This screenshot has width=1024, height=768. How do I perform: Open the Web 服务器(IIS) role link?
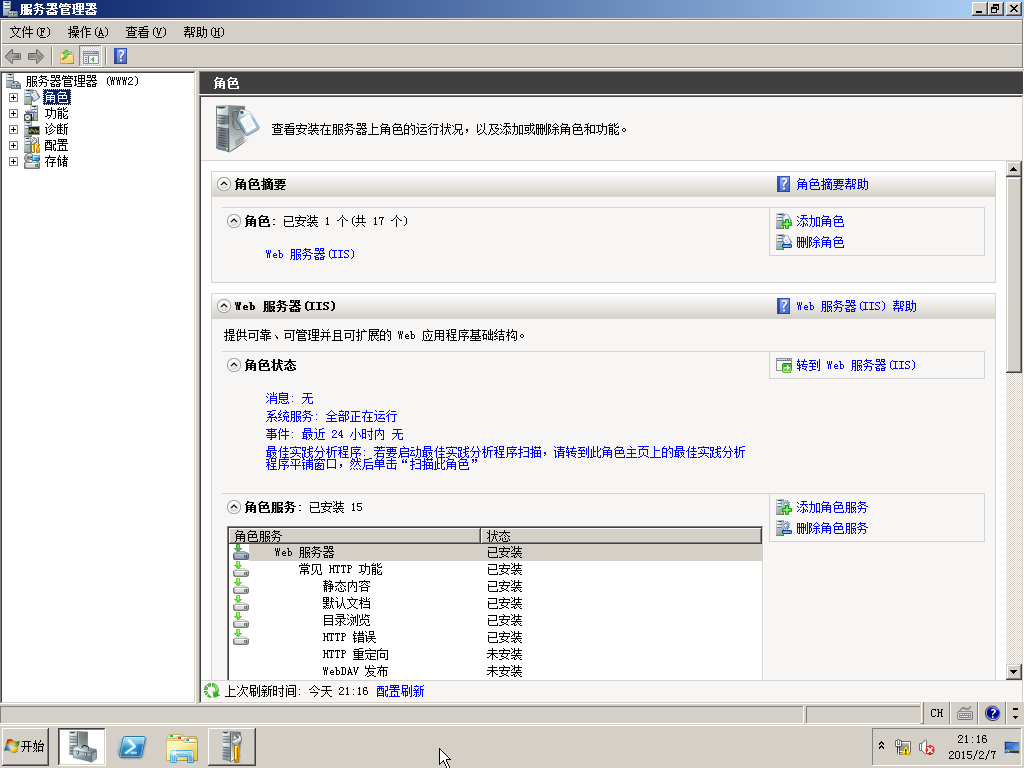[310, 254]
